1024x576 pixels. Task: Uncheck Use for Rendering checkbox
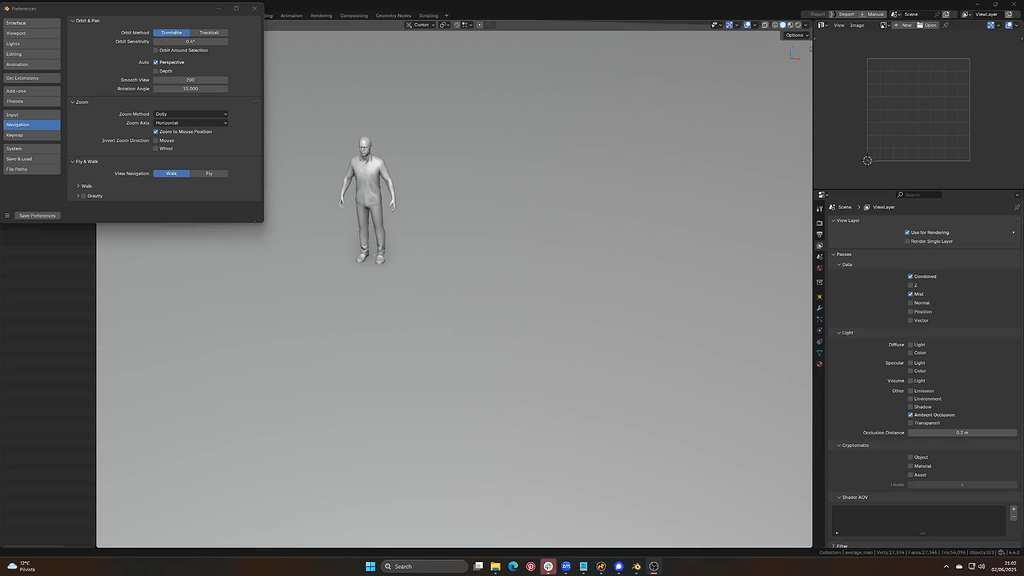click(x=907, y=232)
